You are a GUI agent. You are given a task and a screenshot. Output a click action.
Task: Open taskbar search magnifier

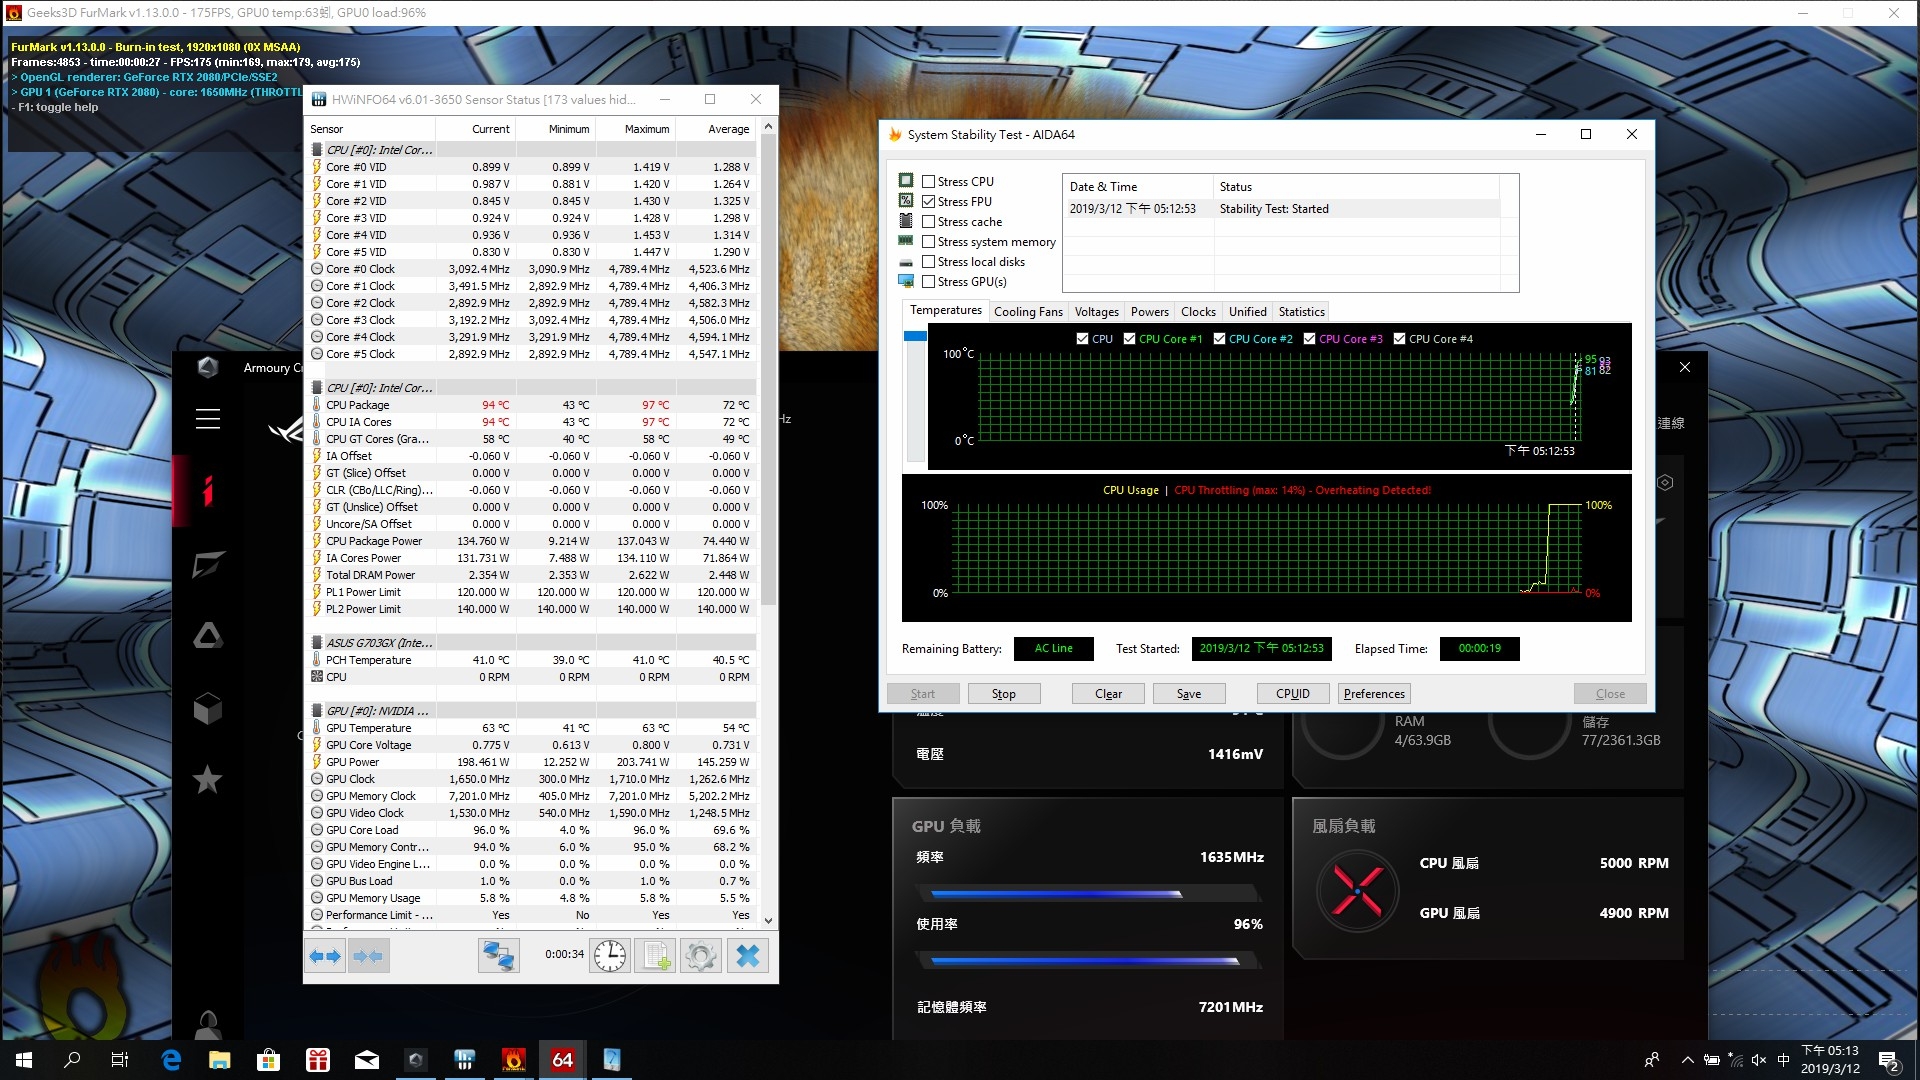(72, 1060)
